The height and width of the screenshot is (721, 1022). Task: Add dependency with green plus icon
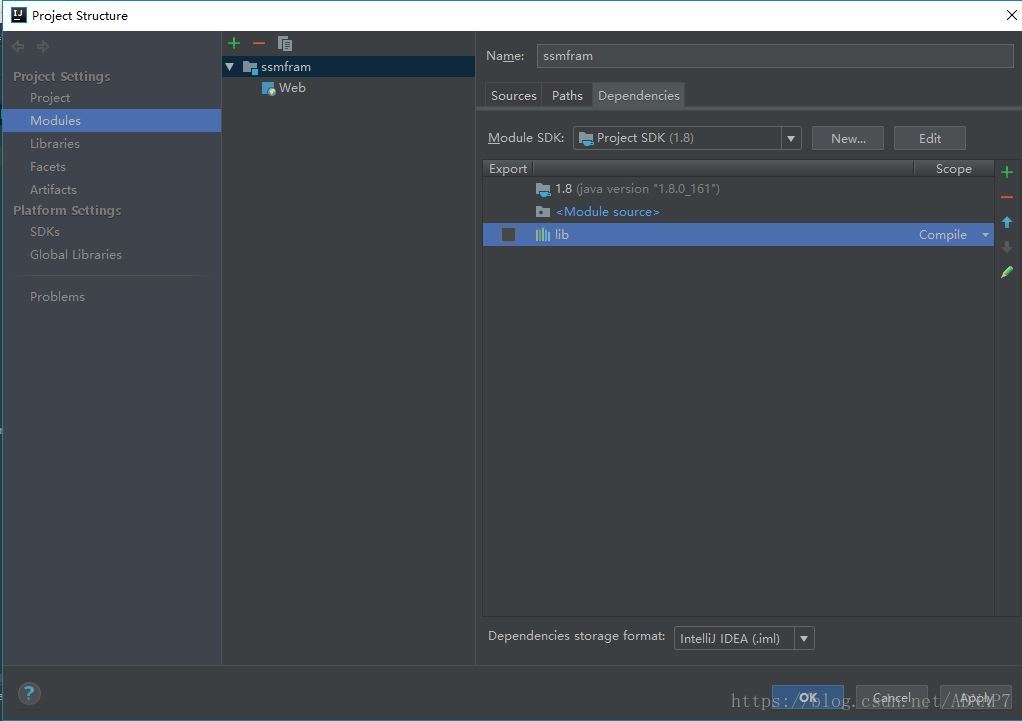[1007, 172]
